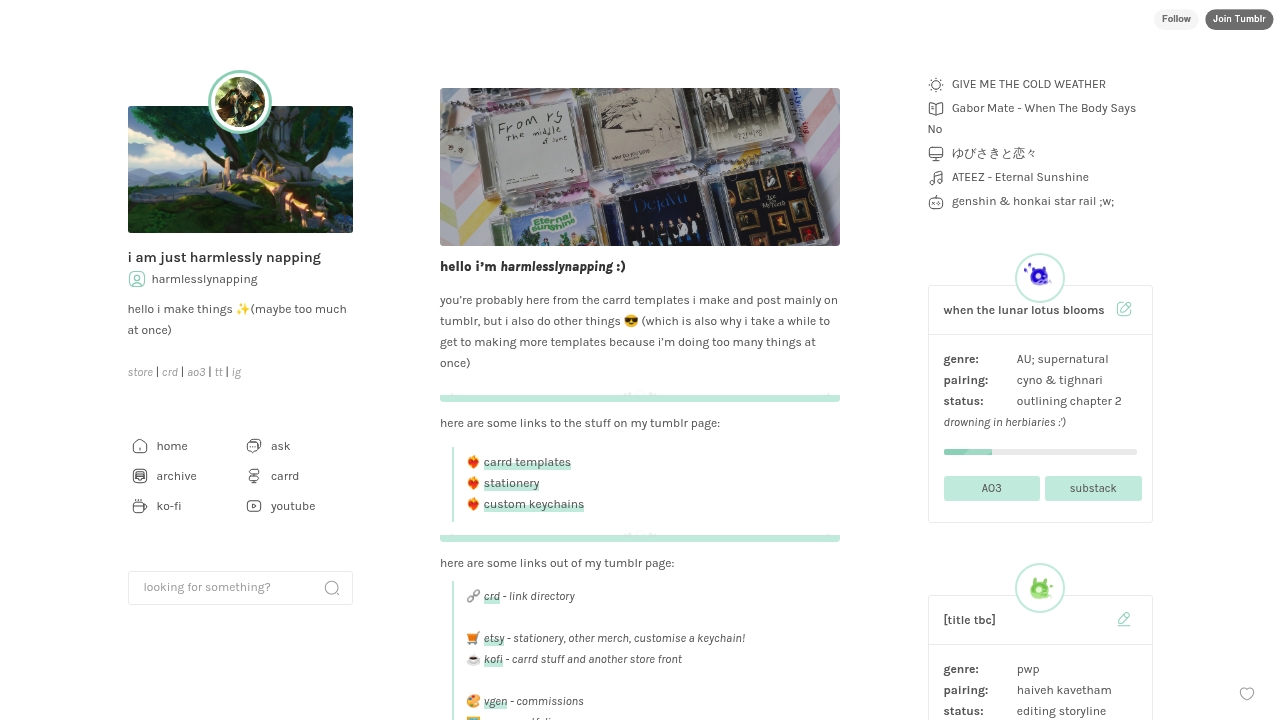This screenshot has height=720, width=1280.
Task: Click the music note icon beside ATEEZ
Action: 935,177
